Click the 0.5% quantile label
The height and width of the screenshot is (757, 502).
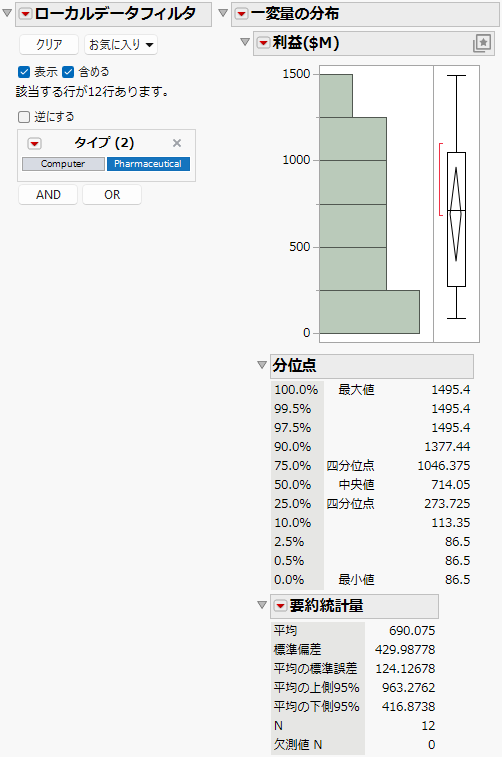pos(289,561)
